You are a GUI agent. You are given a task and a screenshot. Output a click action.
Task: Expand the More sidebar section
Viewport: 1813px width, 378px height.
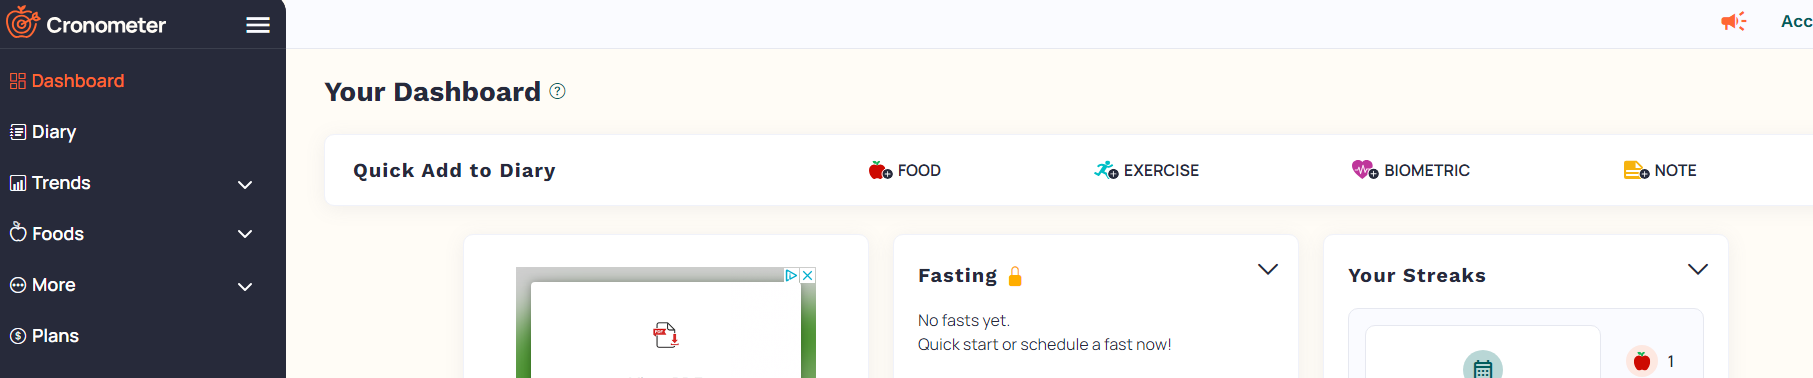(x=245, y=286)
